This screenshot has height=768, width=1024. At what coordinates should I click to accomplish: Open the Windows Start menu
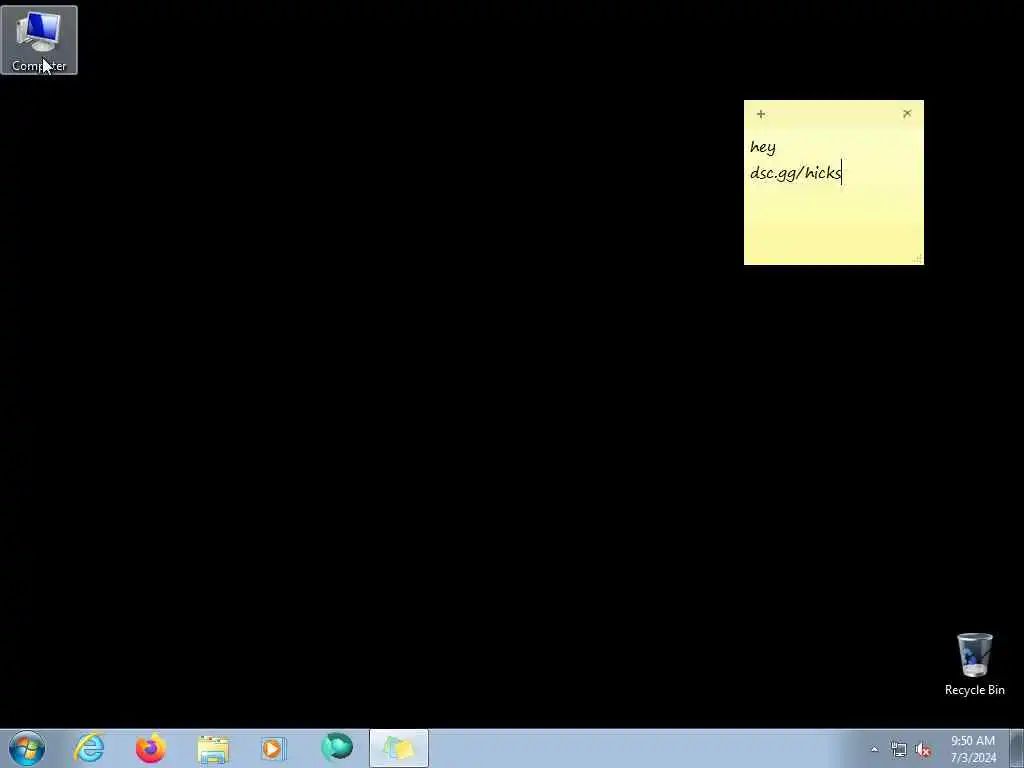click(x=27, y=748)
